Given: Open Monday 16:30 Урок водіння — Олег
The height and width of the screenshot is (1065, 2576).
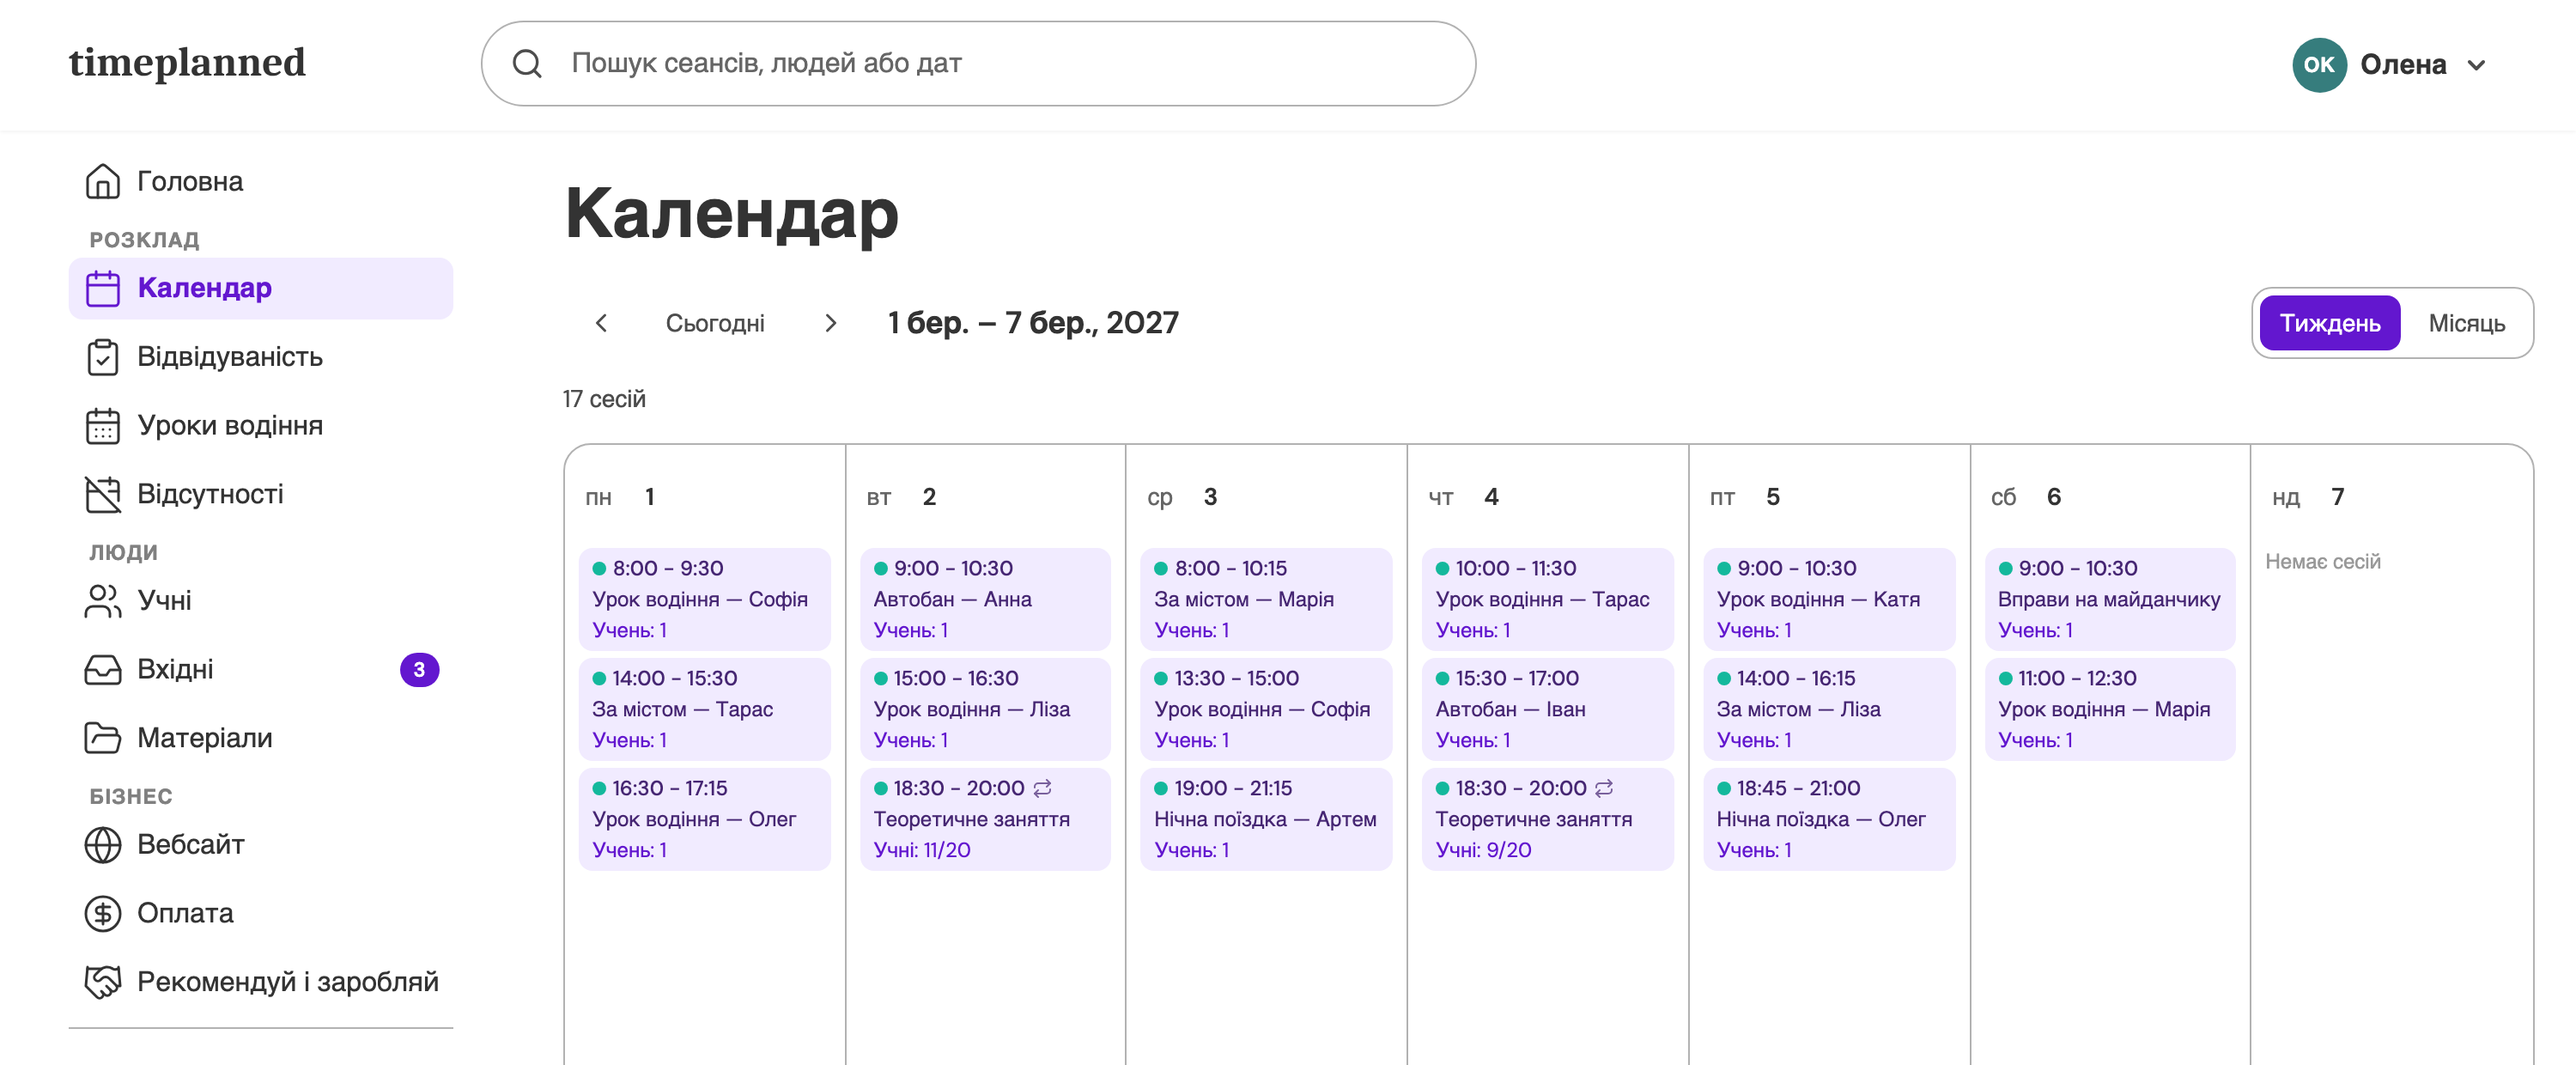Looking at the screenshot, I should coord(704,819).
